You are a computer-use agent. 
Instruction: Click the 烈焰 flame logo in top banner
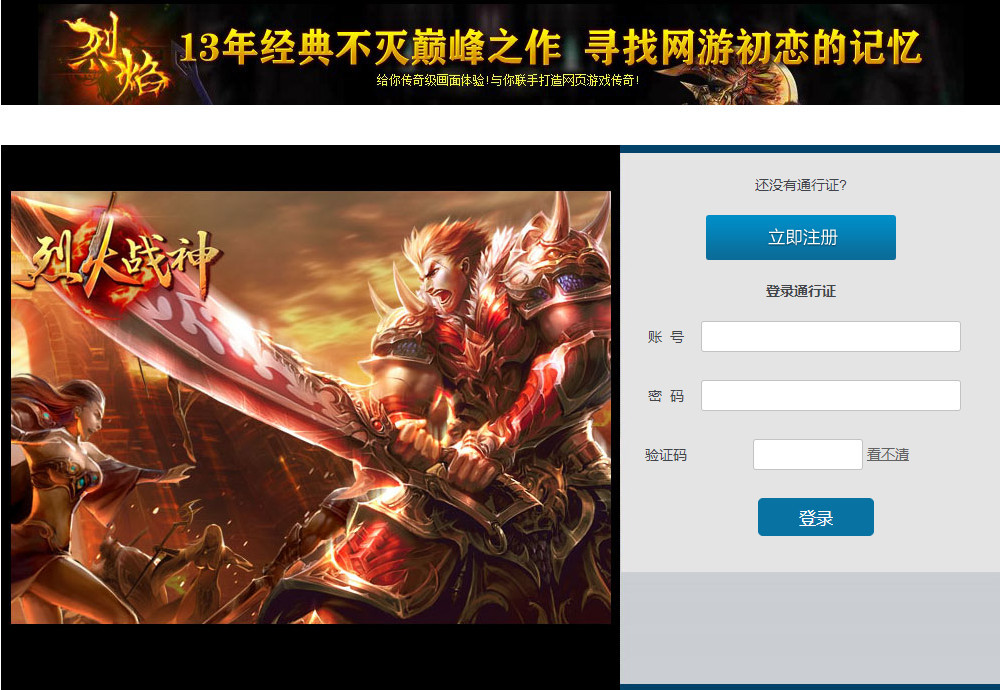coord(116,56)
